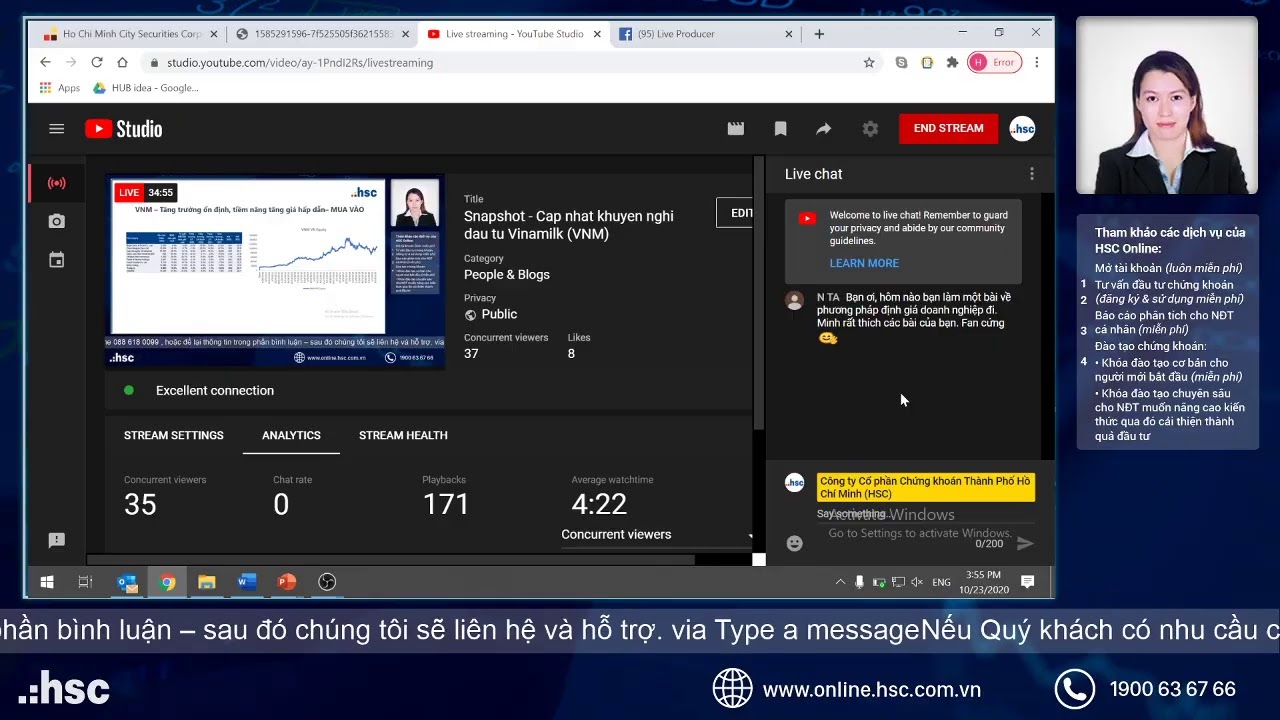Click the Average watchtime value 4:22
The width and height of the screenshot is (1280, 720).
599,504
